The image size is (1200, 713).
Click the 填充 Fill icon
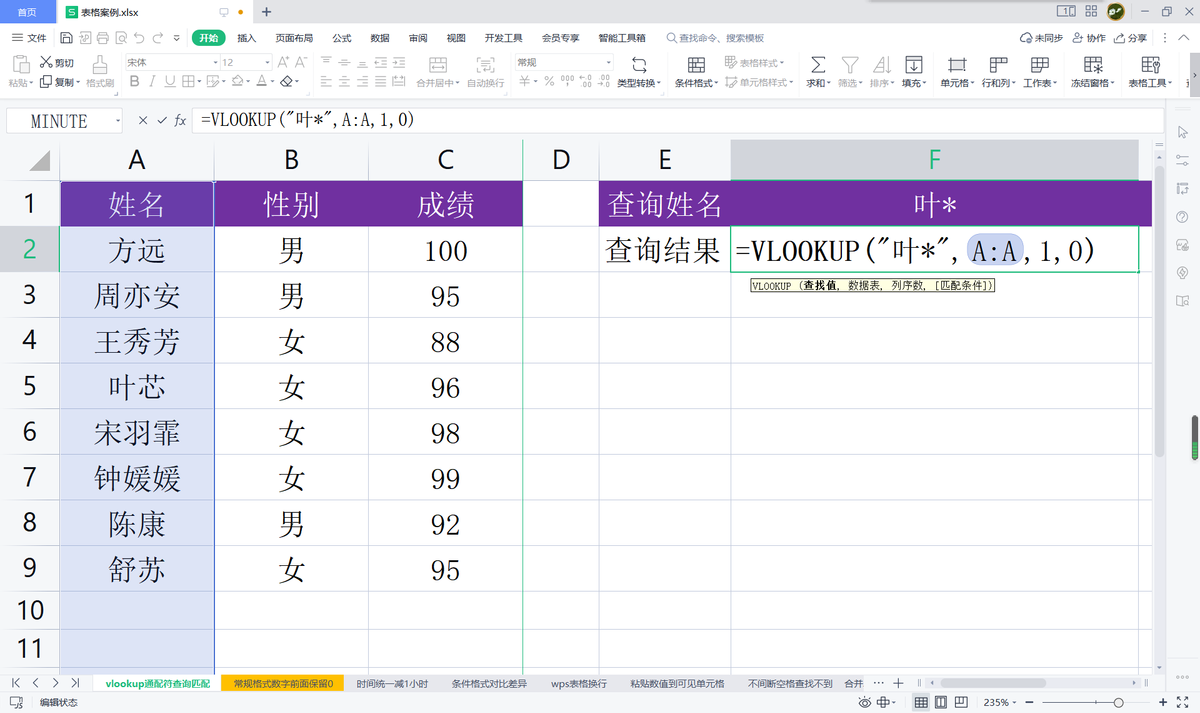pyautogui.click(x=913, y=64)
